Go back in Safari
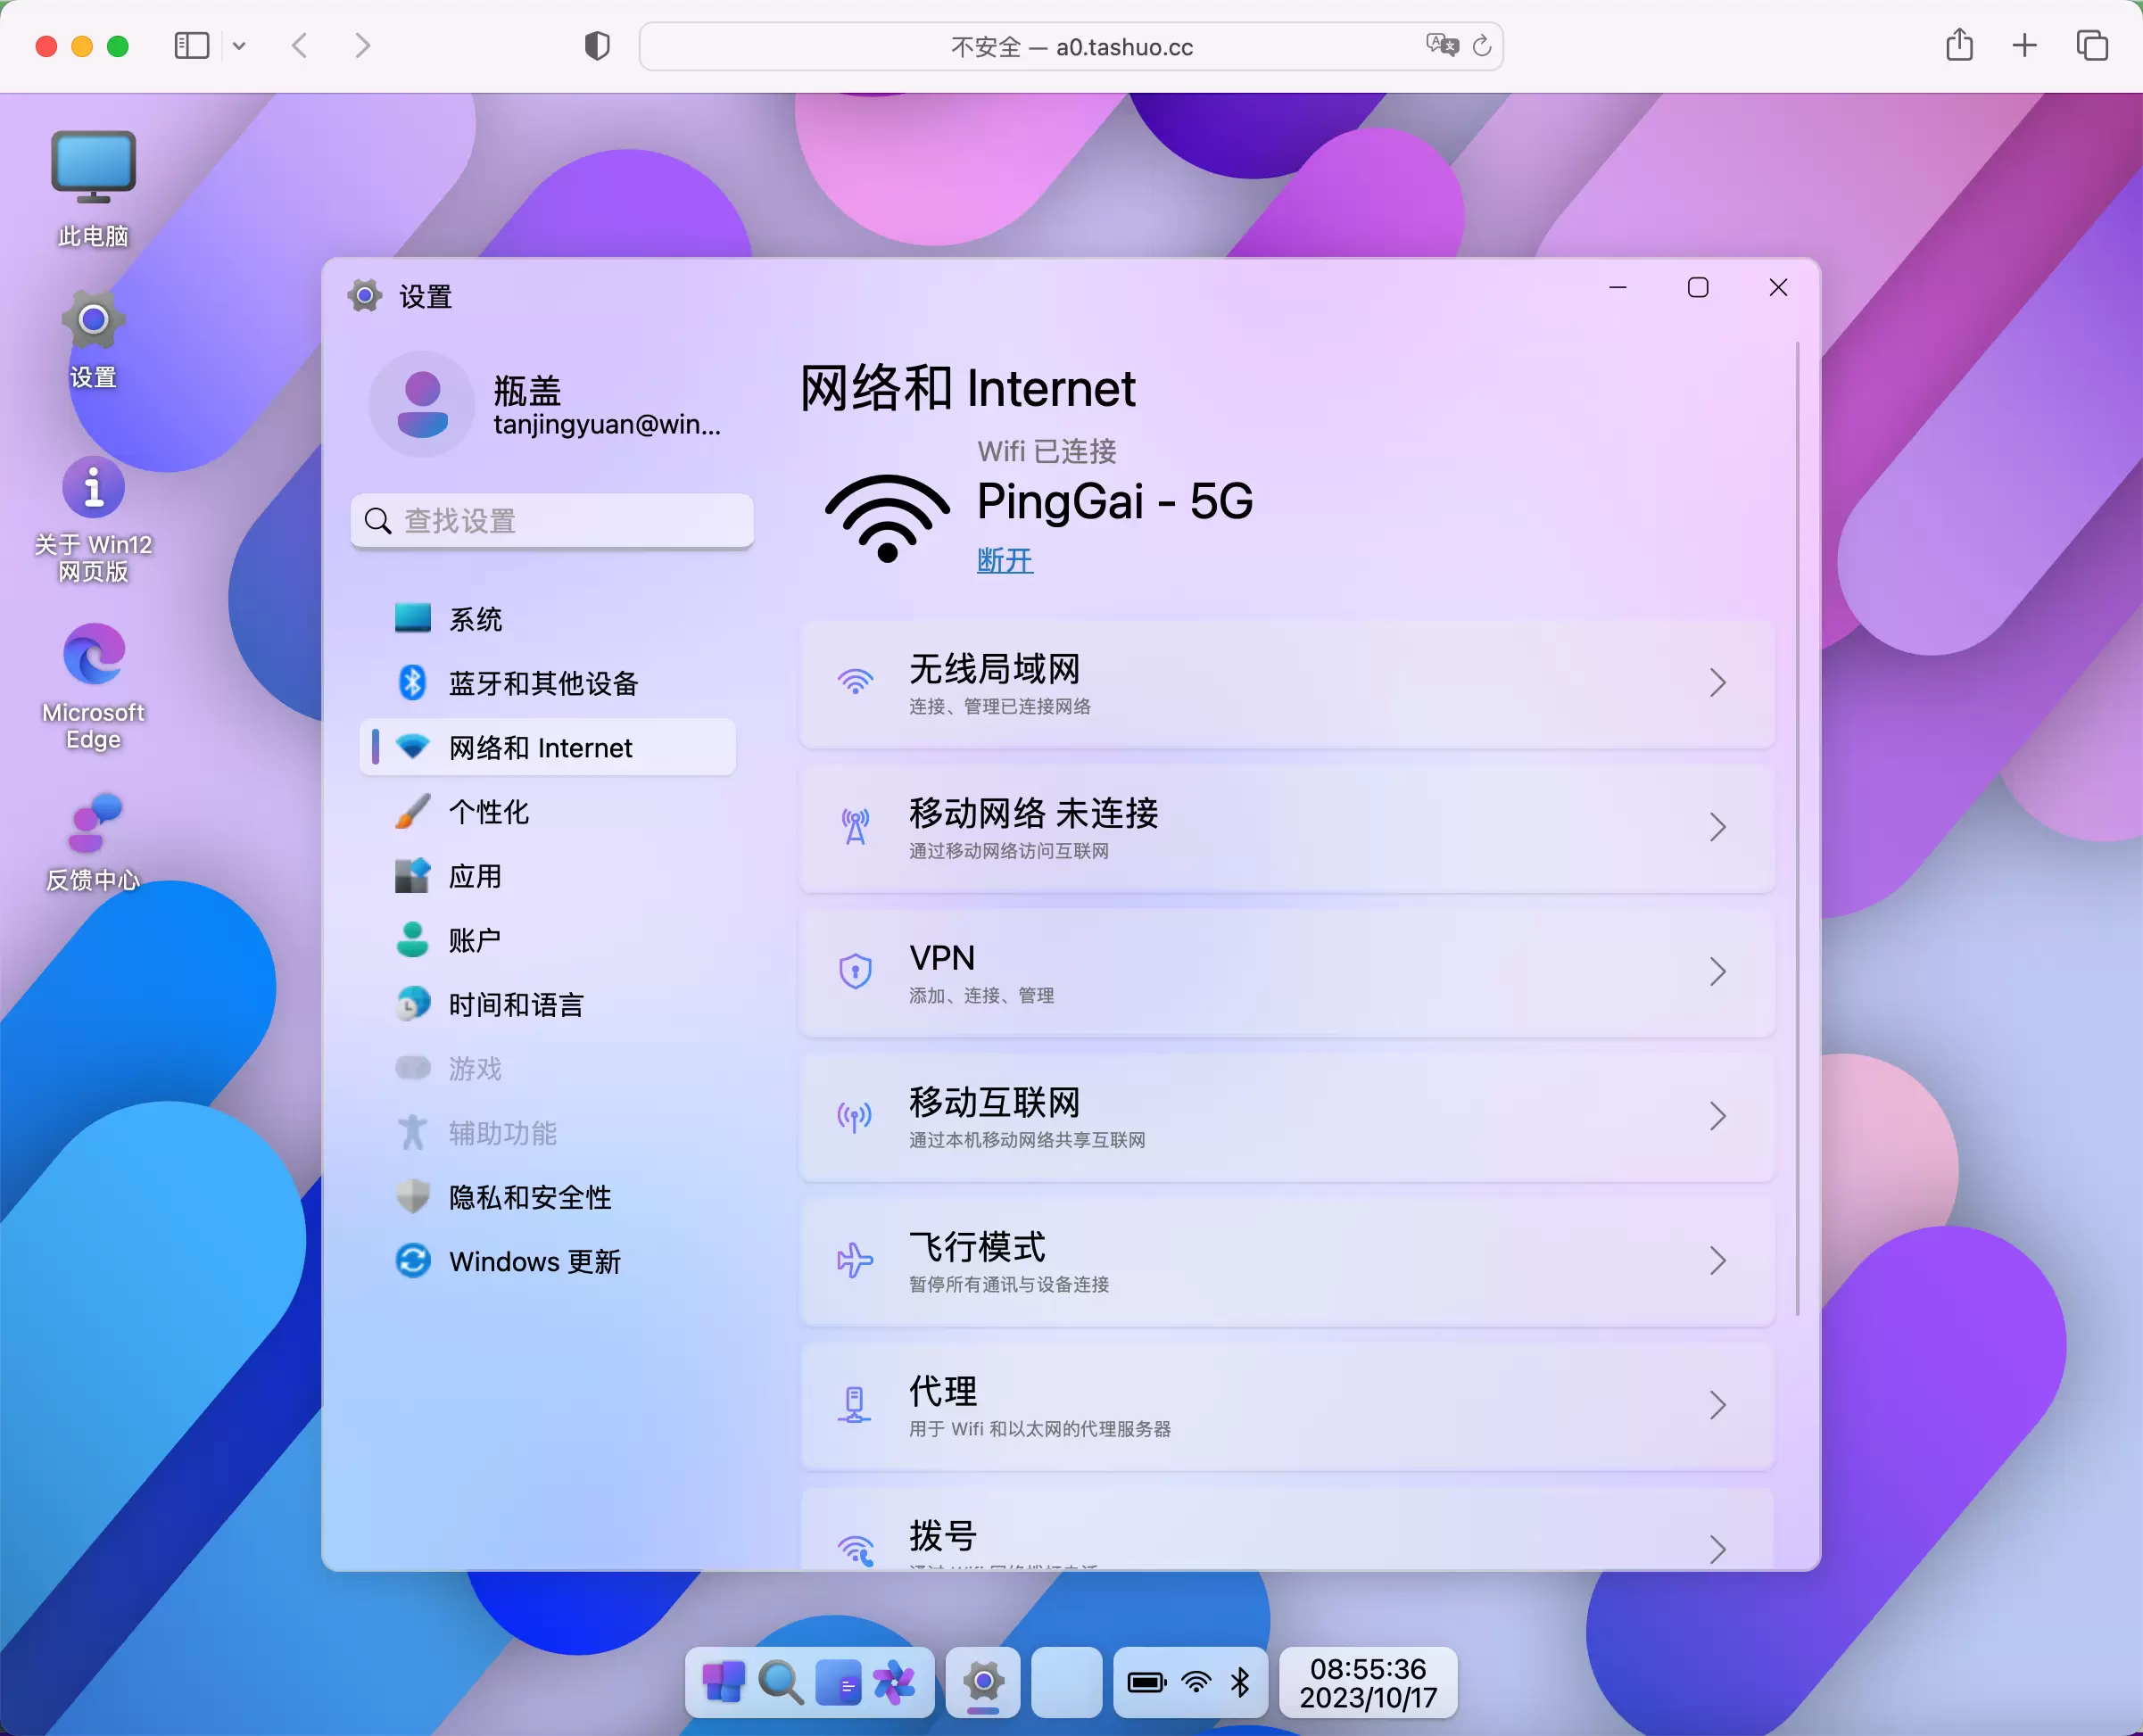 tap(300, 46)
